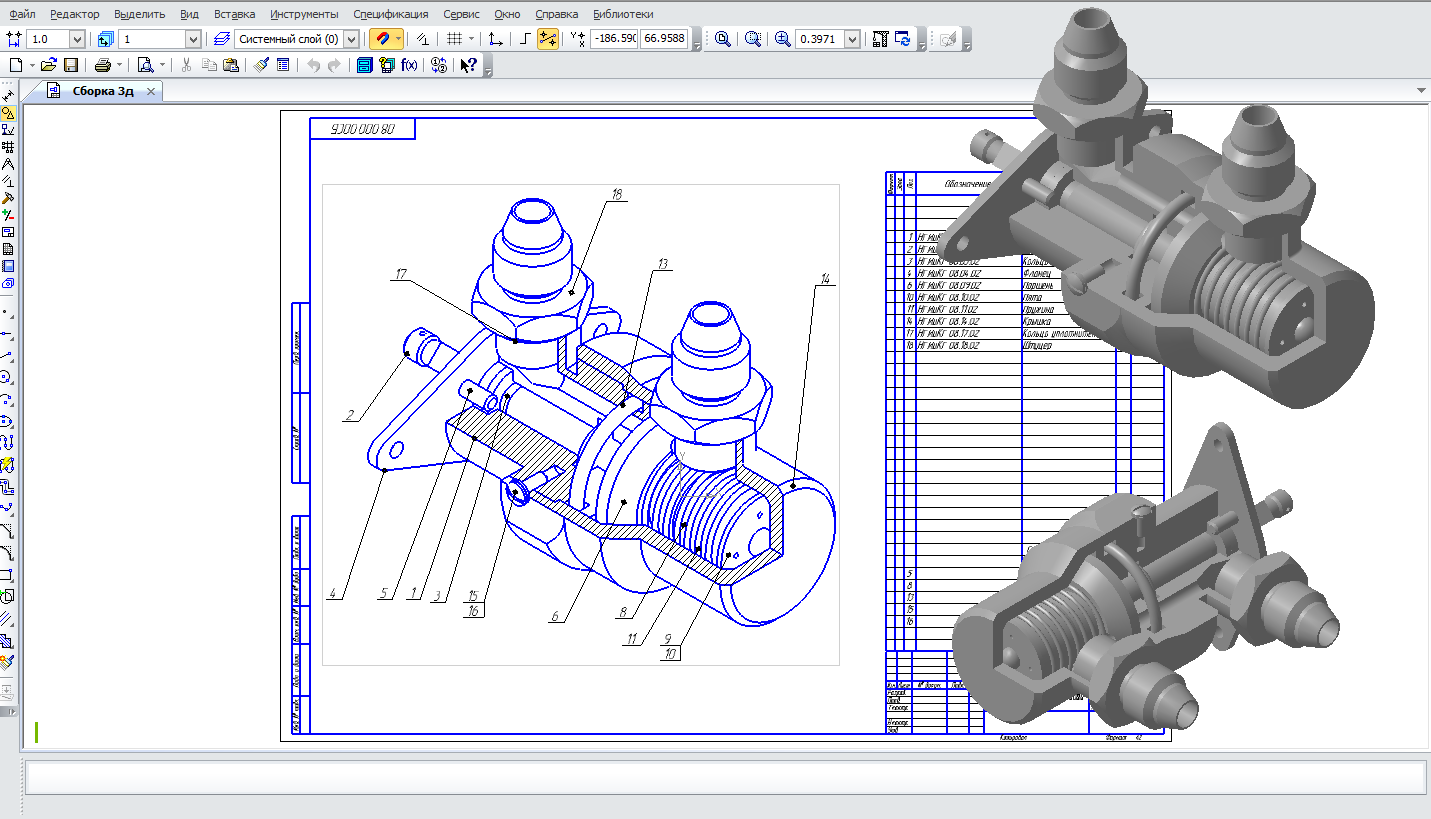The width and height of the screenshot is (1431, 819).
Task: Open the Редактор menu
Action: click(75, 14)
